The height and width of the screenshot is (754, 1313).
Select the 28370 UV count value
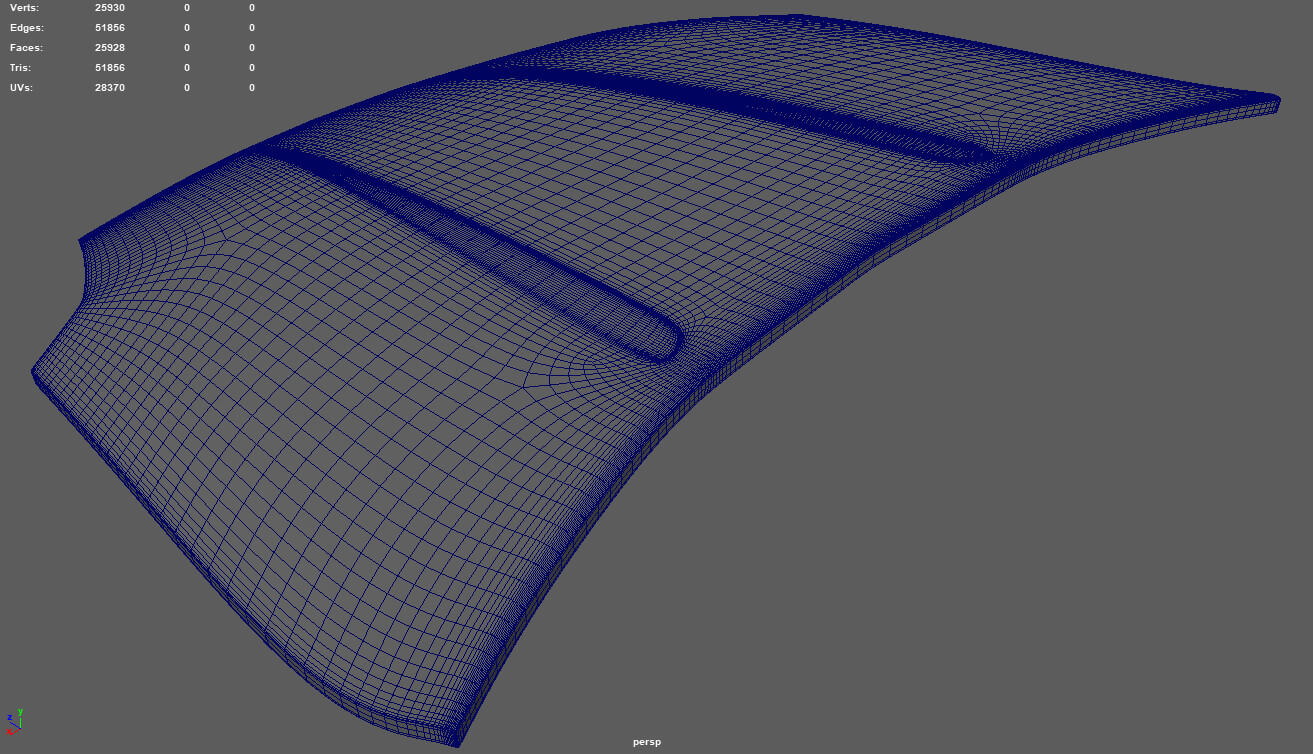click(110, 88)
